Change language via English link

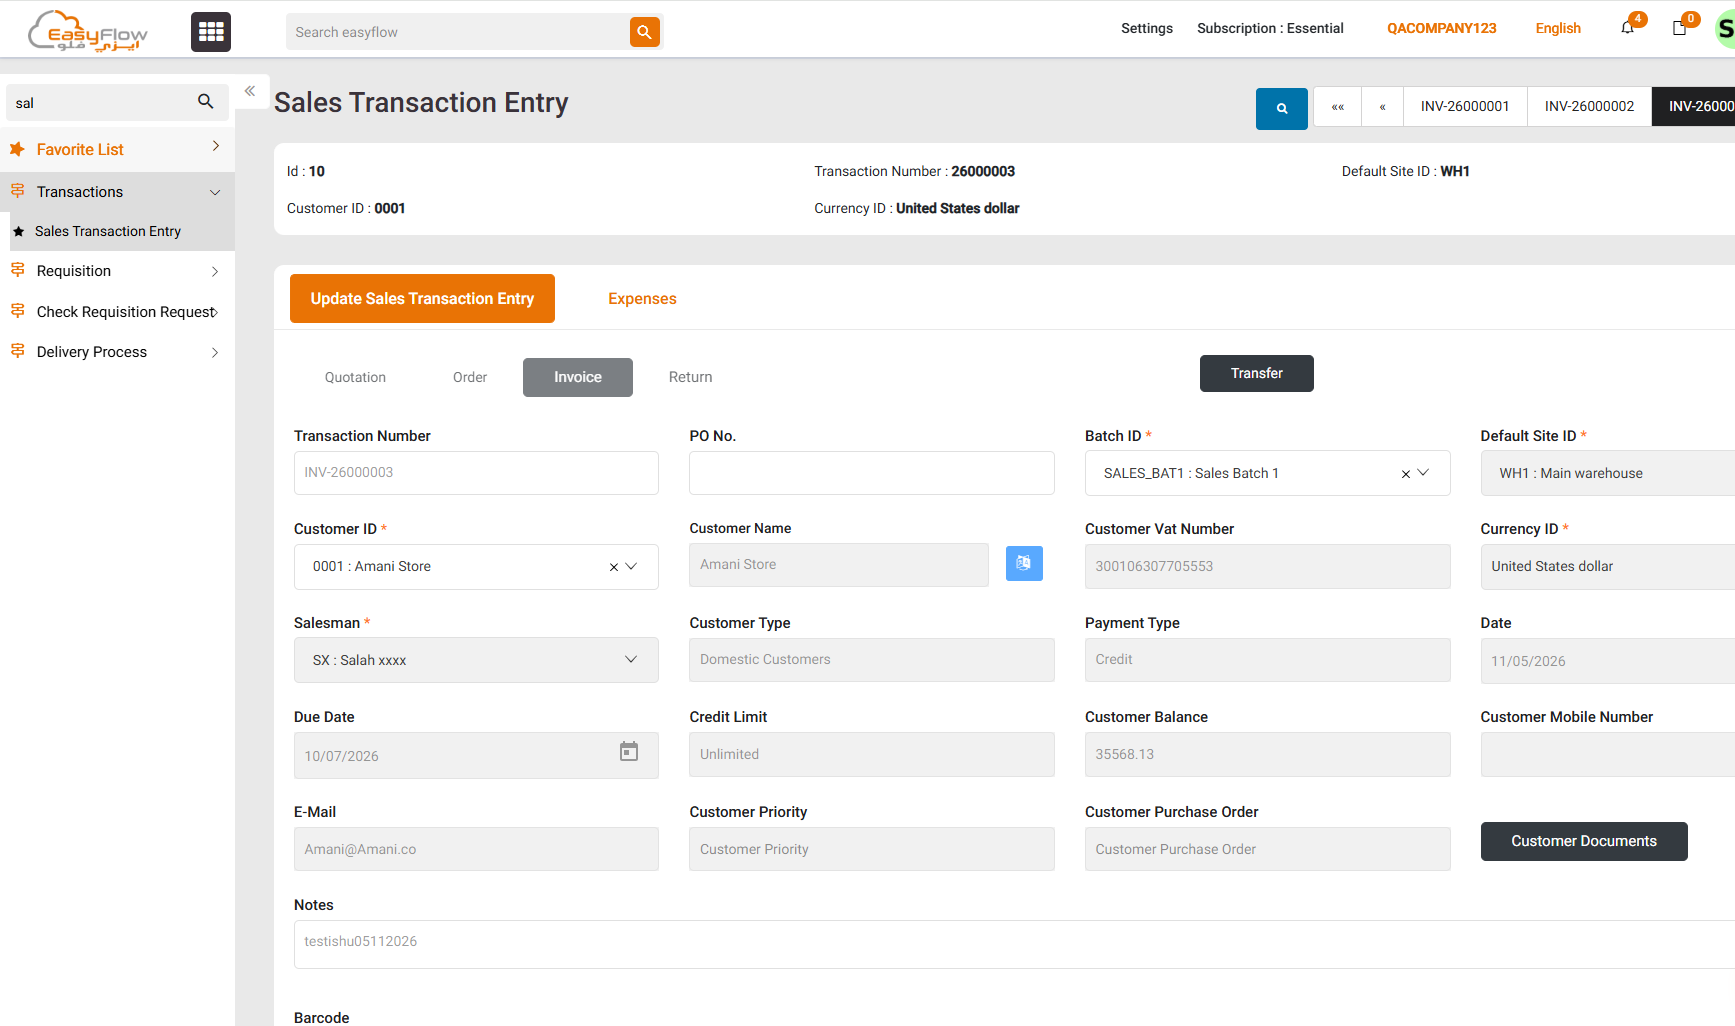click(1558, 28)
